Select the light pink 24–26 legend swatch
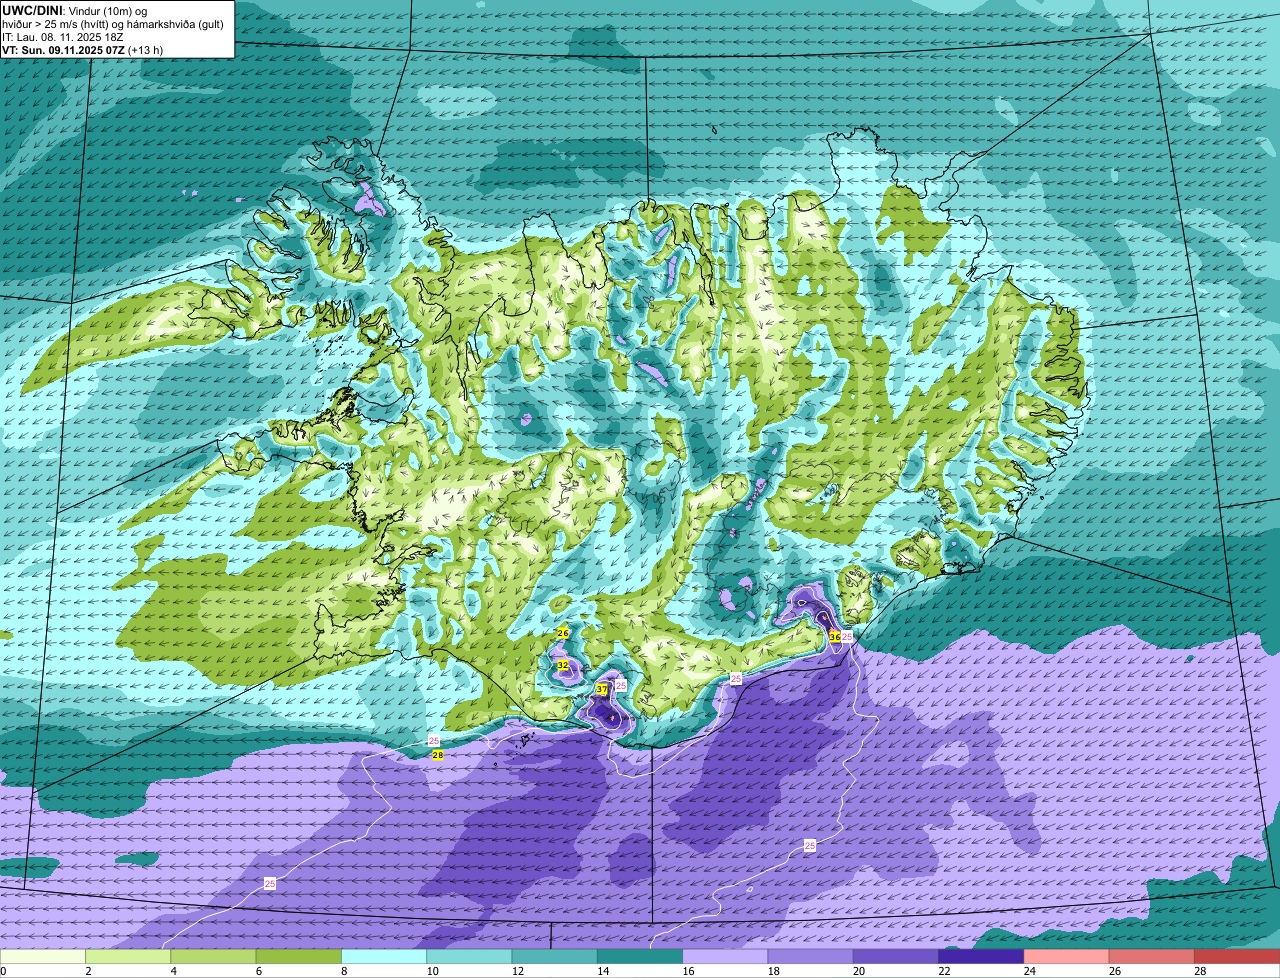This screenshot has height=978, width=1280. 1066,957
